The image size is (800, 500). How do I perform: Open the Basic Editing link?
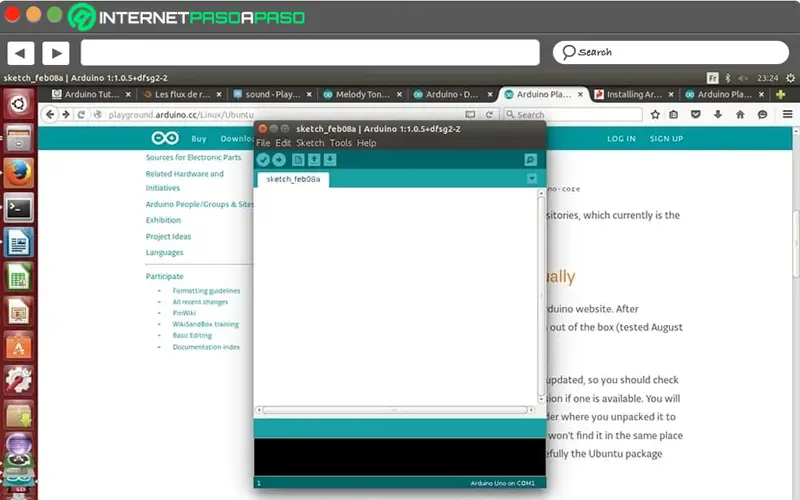[192, 335]
